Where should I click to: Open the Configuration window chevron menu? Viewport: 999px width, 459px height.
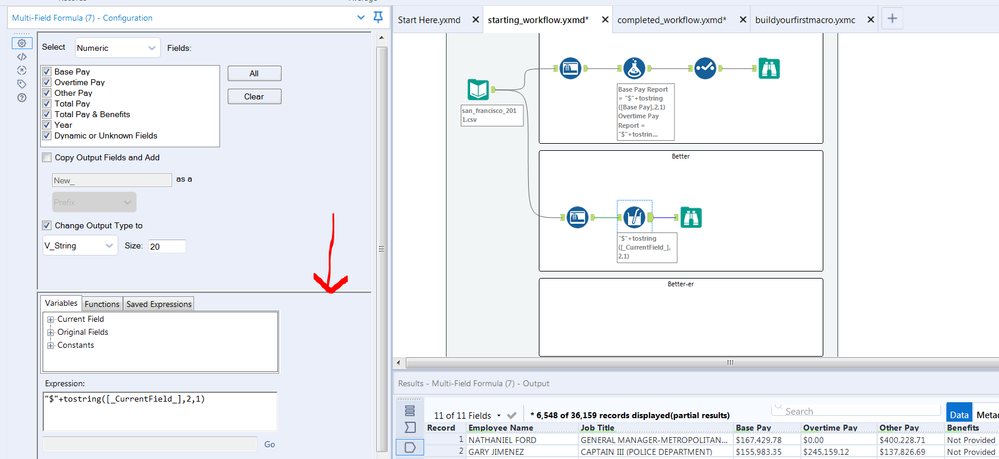[x=361, y=18]
